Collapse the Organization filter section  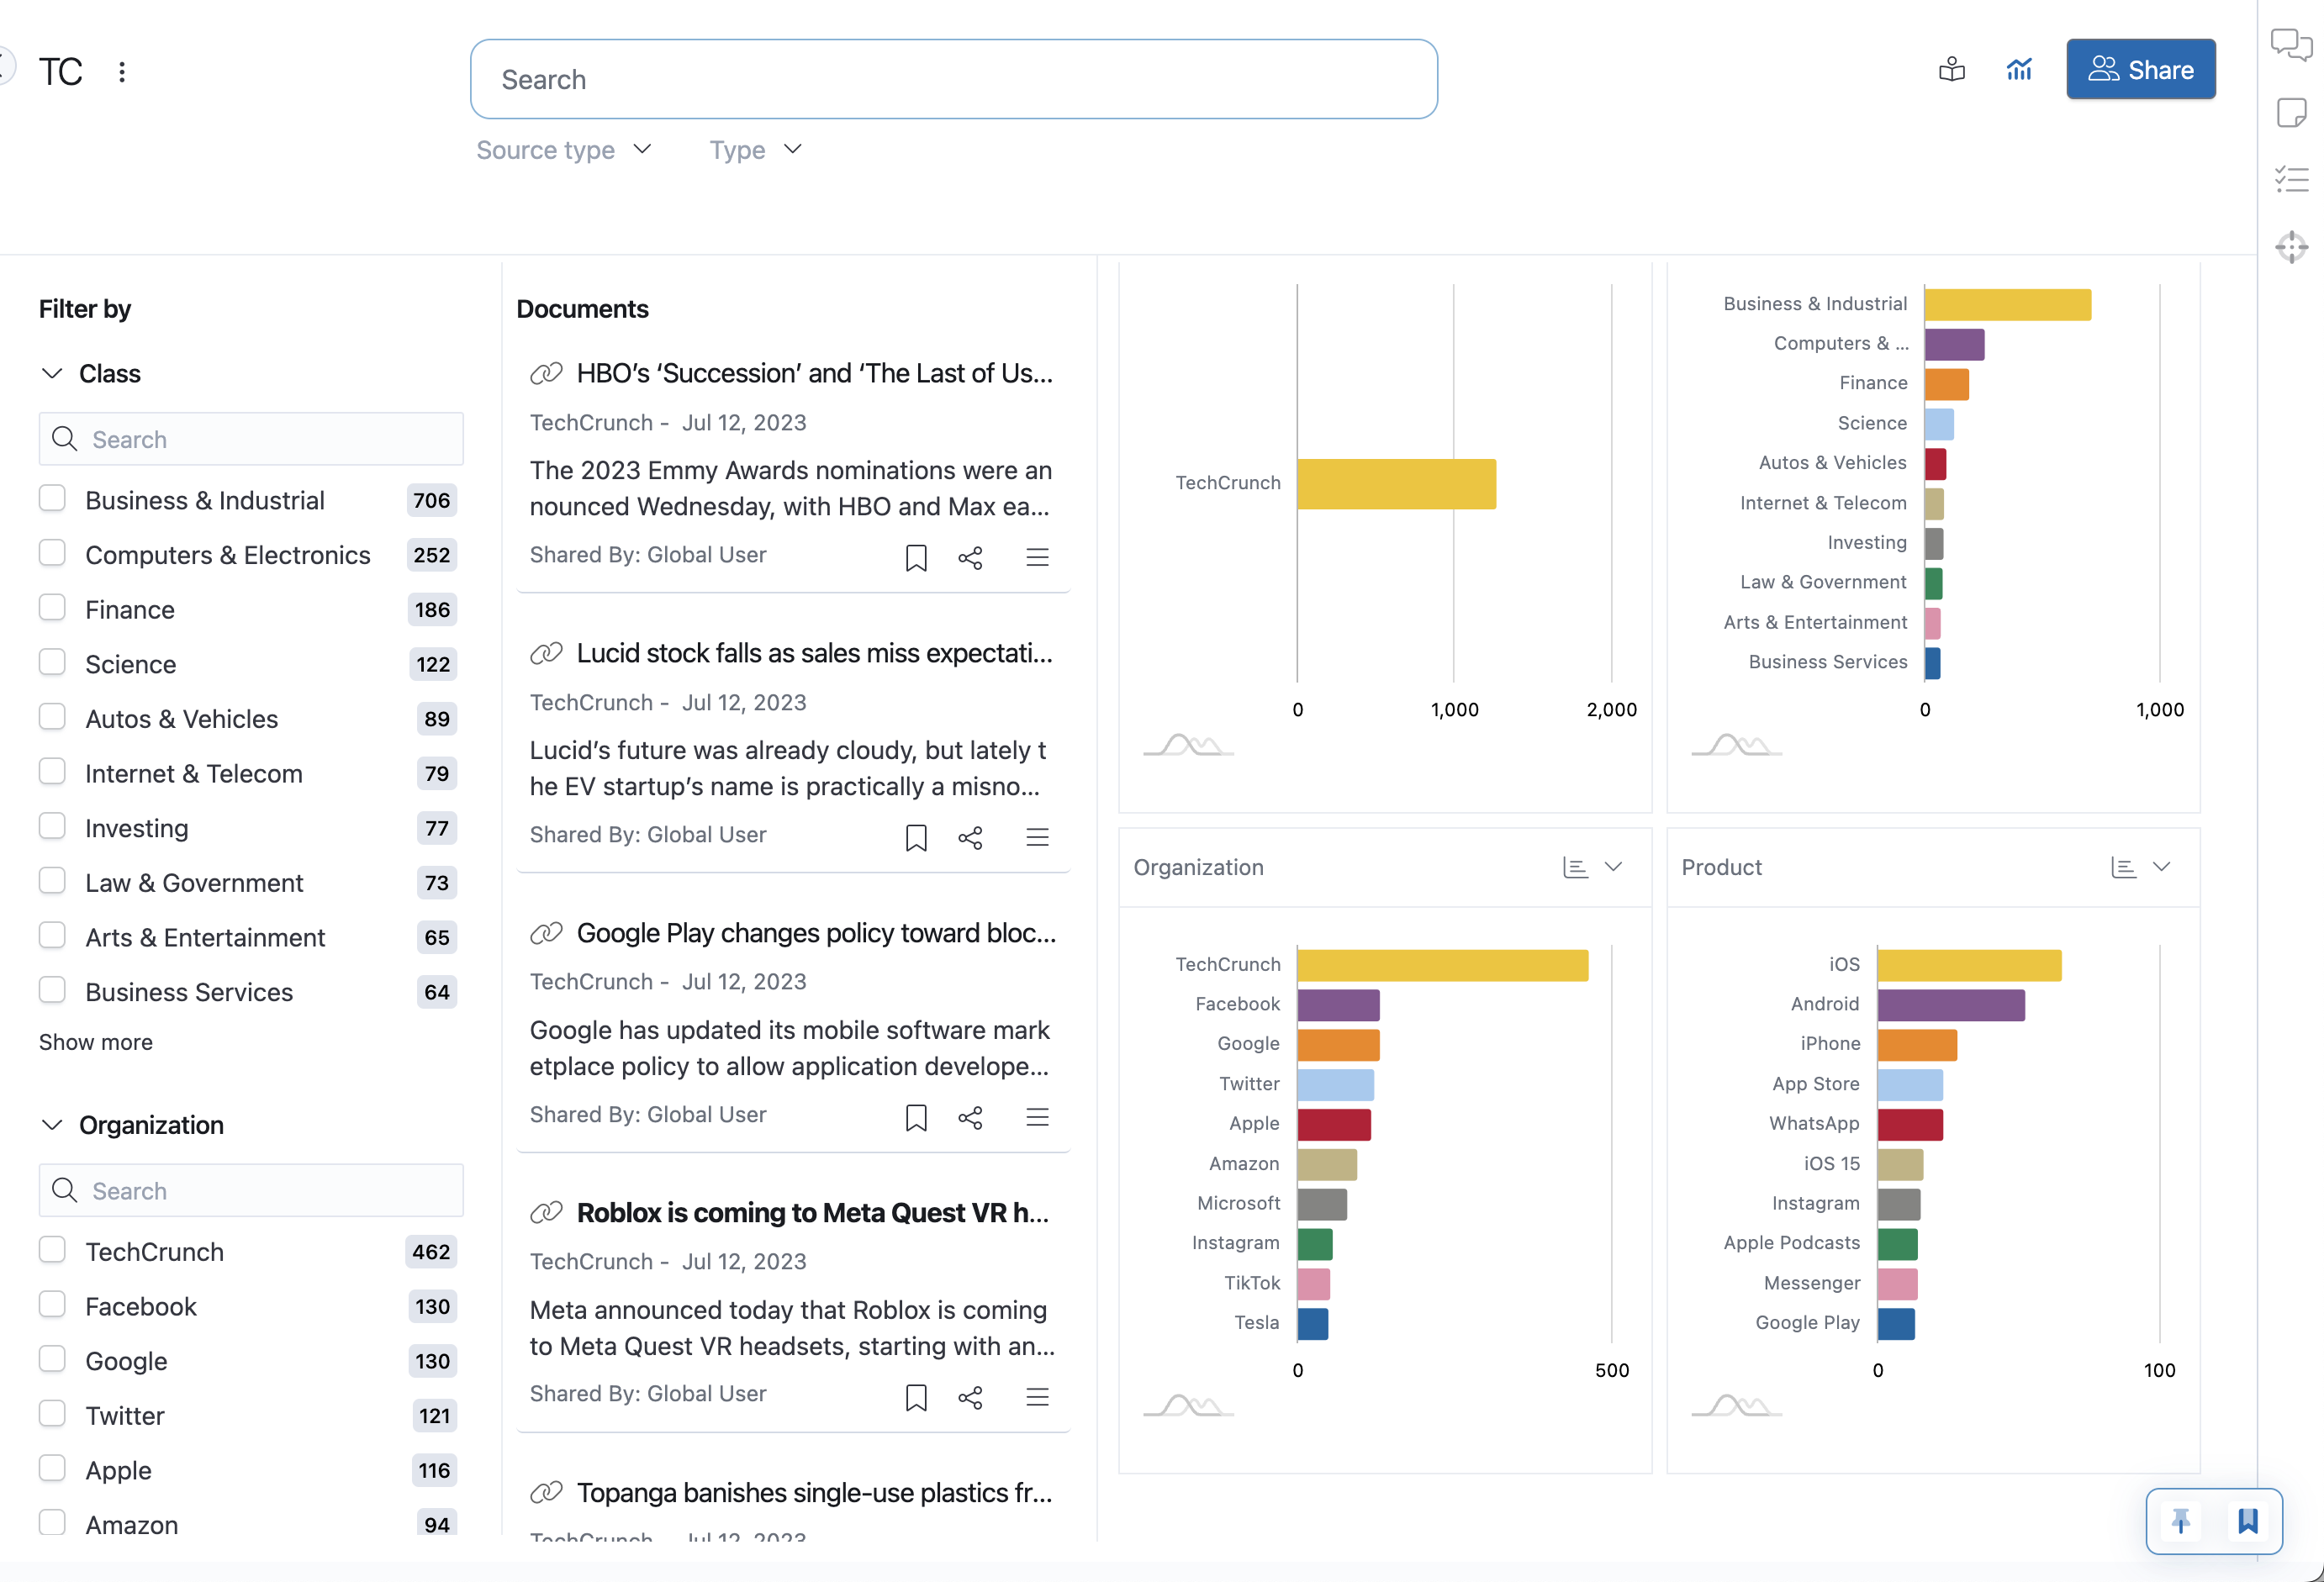(x=52, y=1125)
